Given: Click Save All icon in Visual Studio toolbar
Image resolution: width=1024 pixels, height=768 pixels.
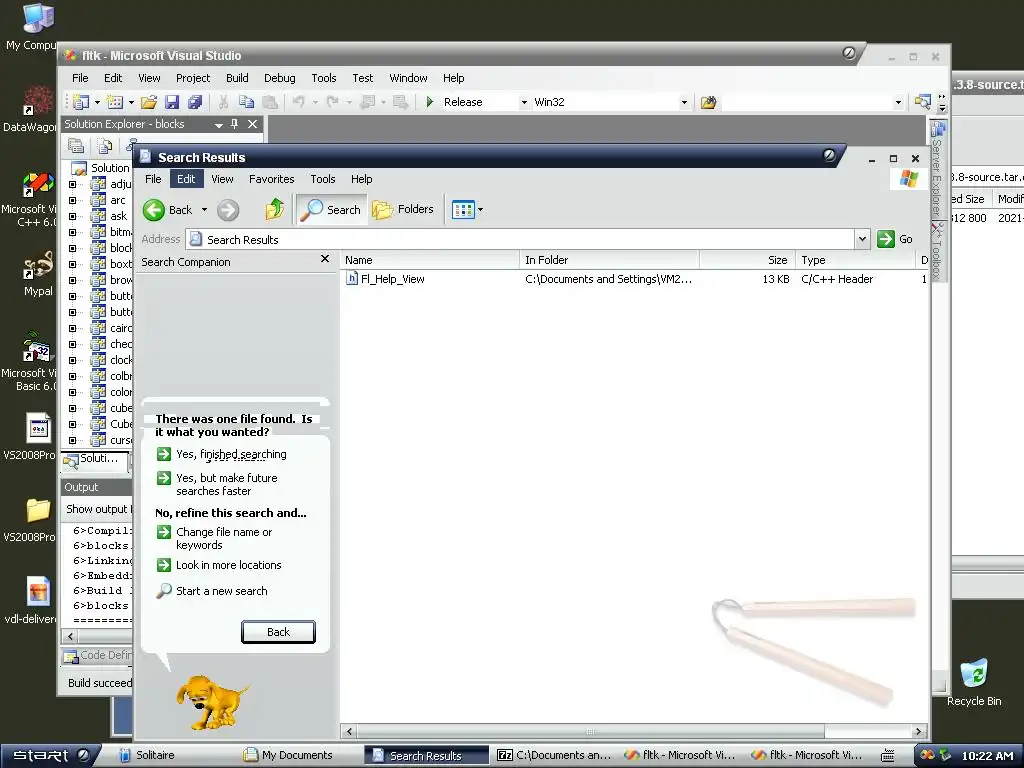Looking at the screenshot, I should 195,102.
